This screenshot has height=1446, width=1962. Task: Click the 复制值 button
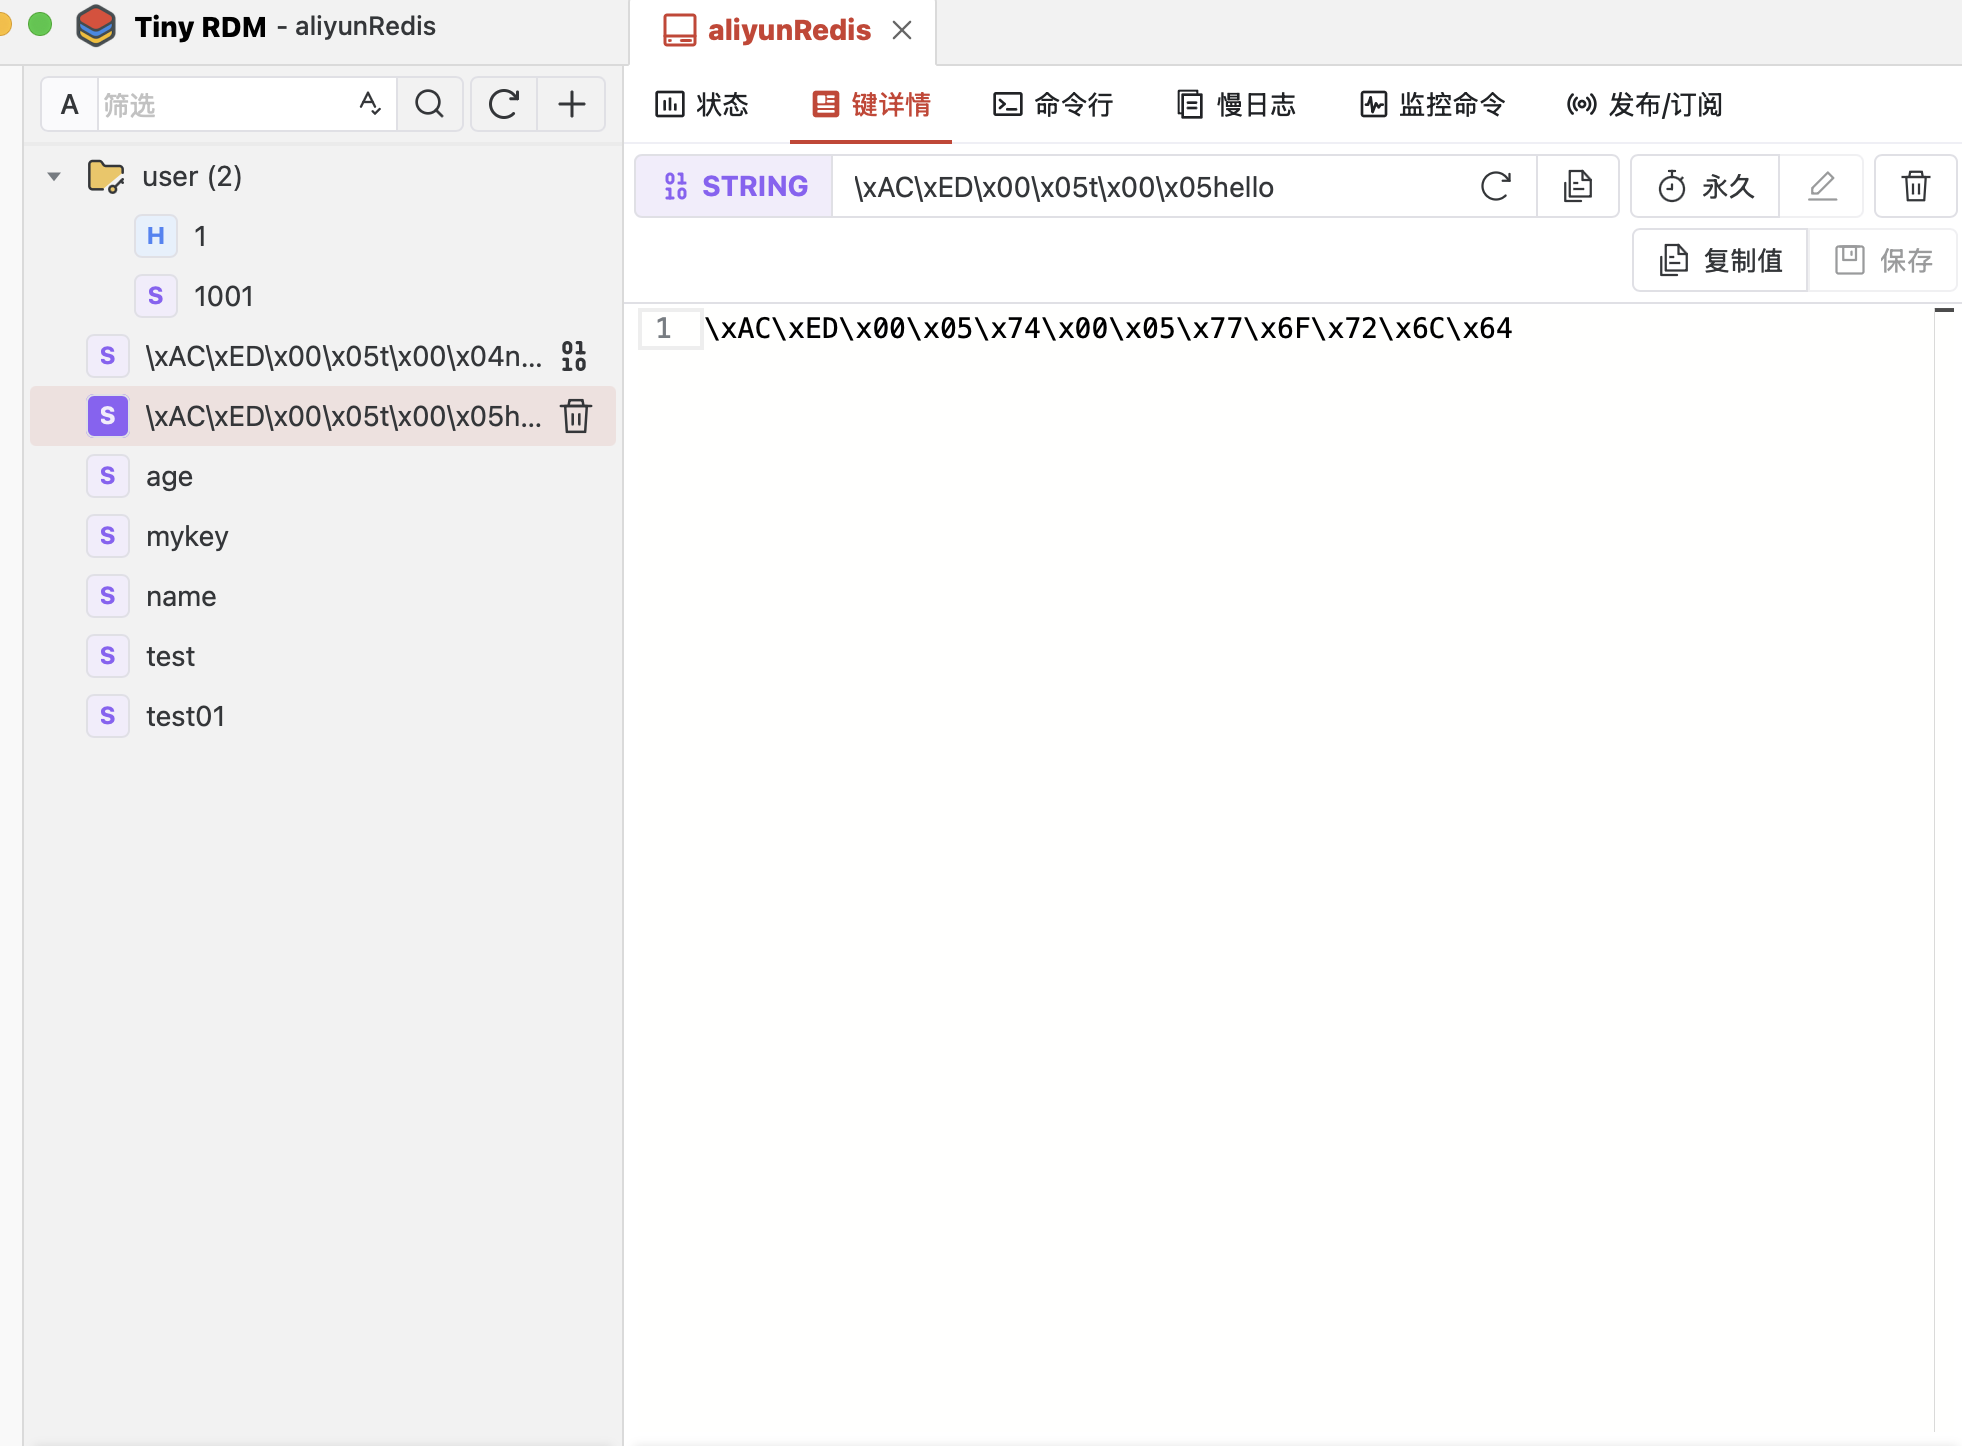click(1720, 261)
